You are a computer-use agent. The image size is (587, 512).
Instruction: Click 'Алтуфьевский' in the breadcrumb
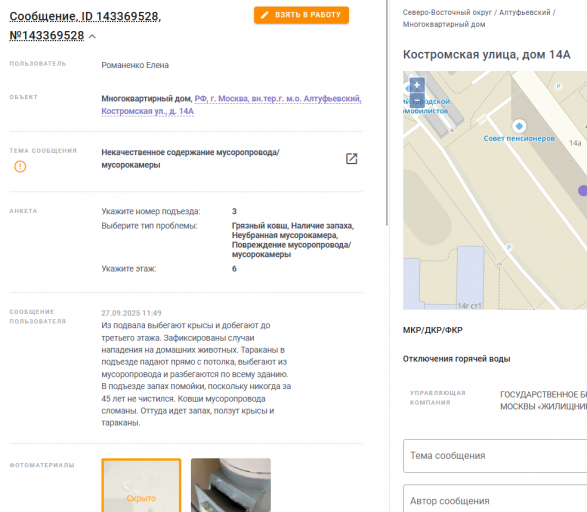tap(524, 12)
